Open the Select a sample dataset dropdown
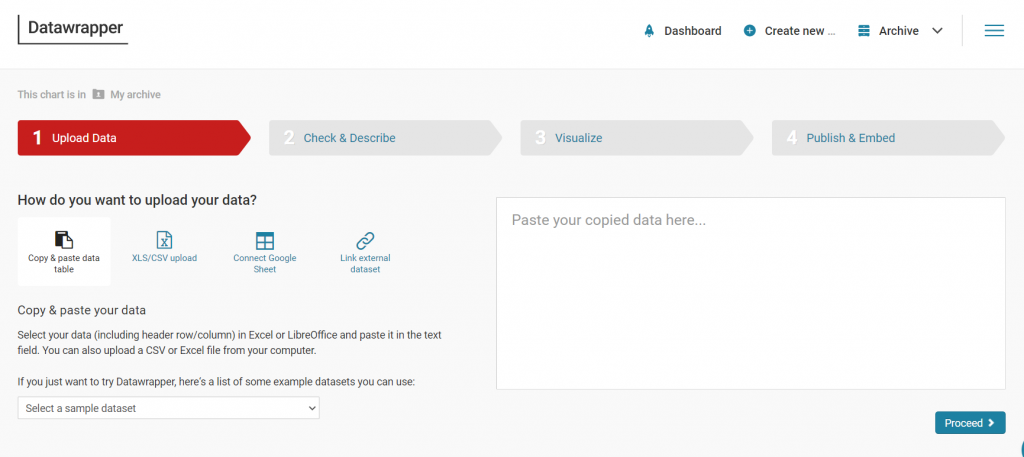The image size is (1024, 457). pos(168,408)
